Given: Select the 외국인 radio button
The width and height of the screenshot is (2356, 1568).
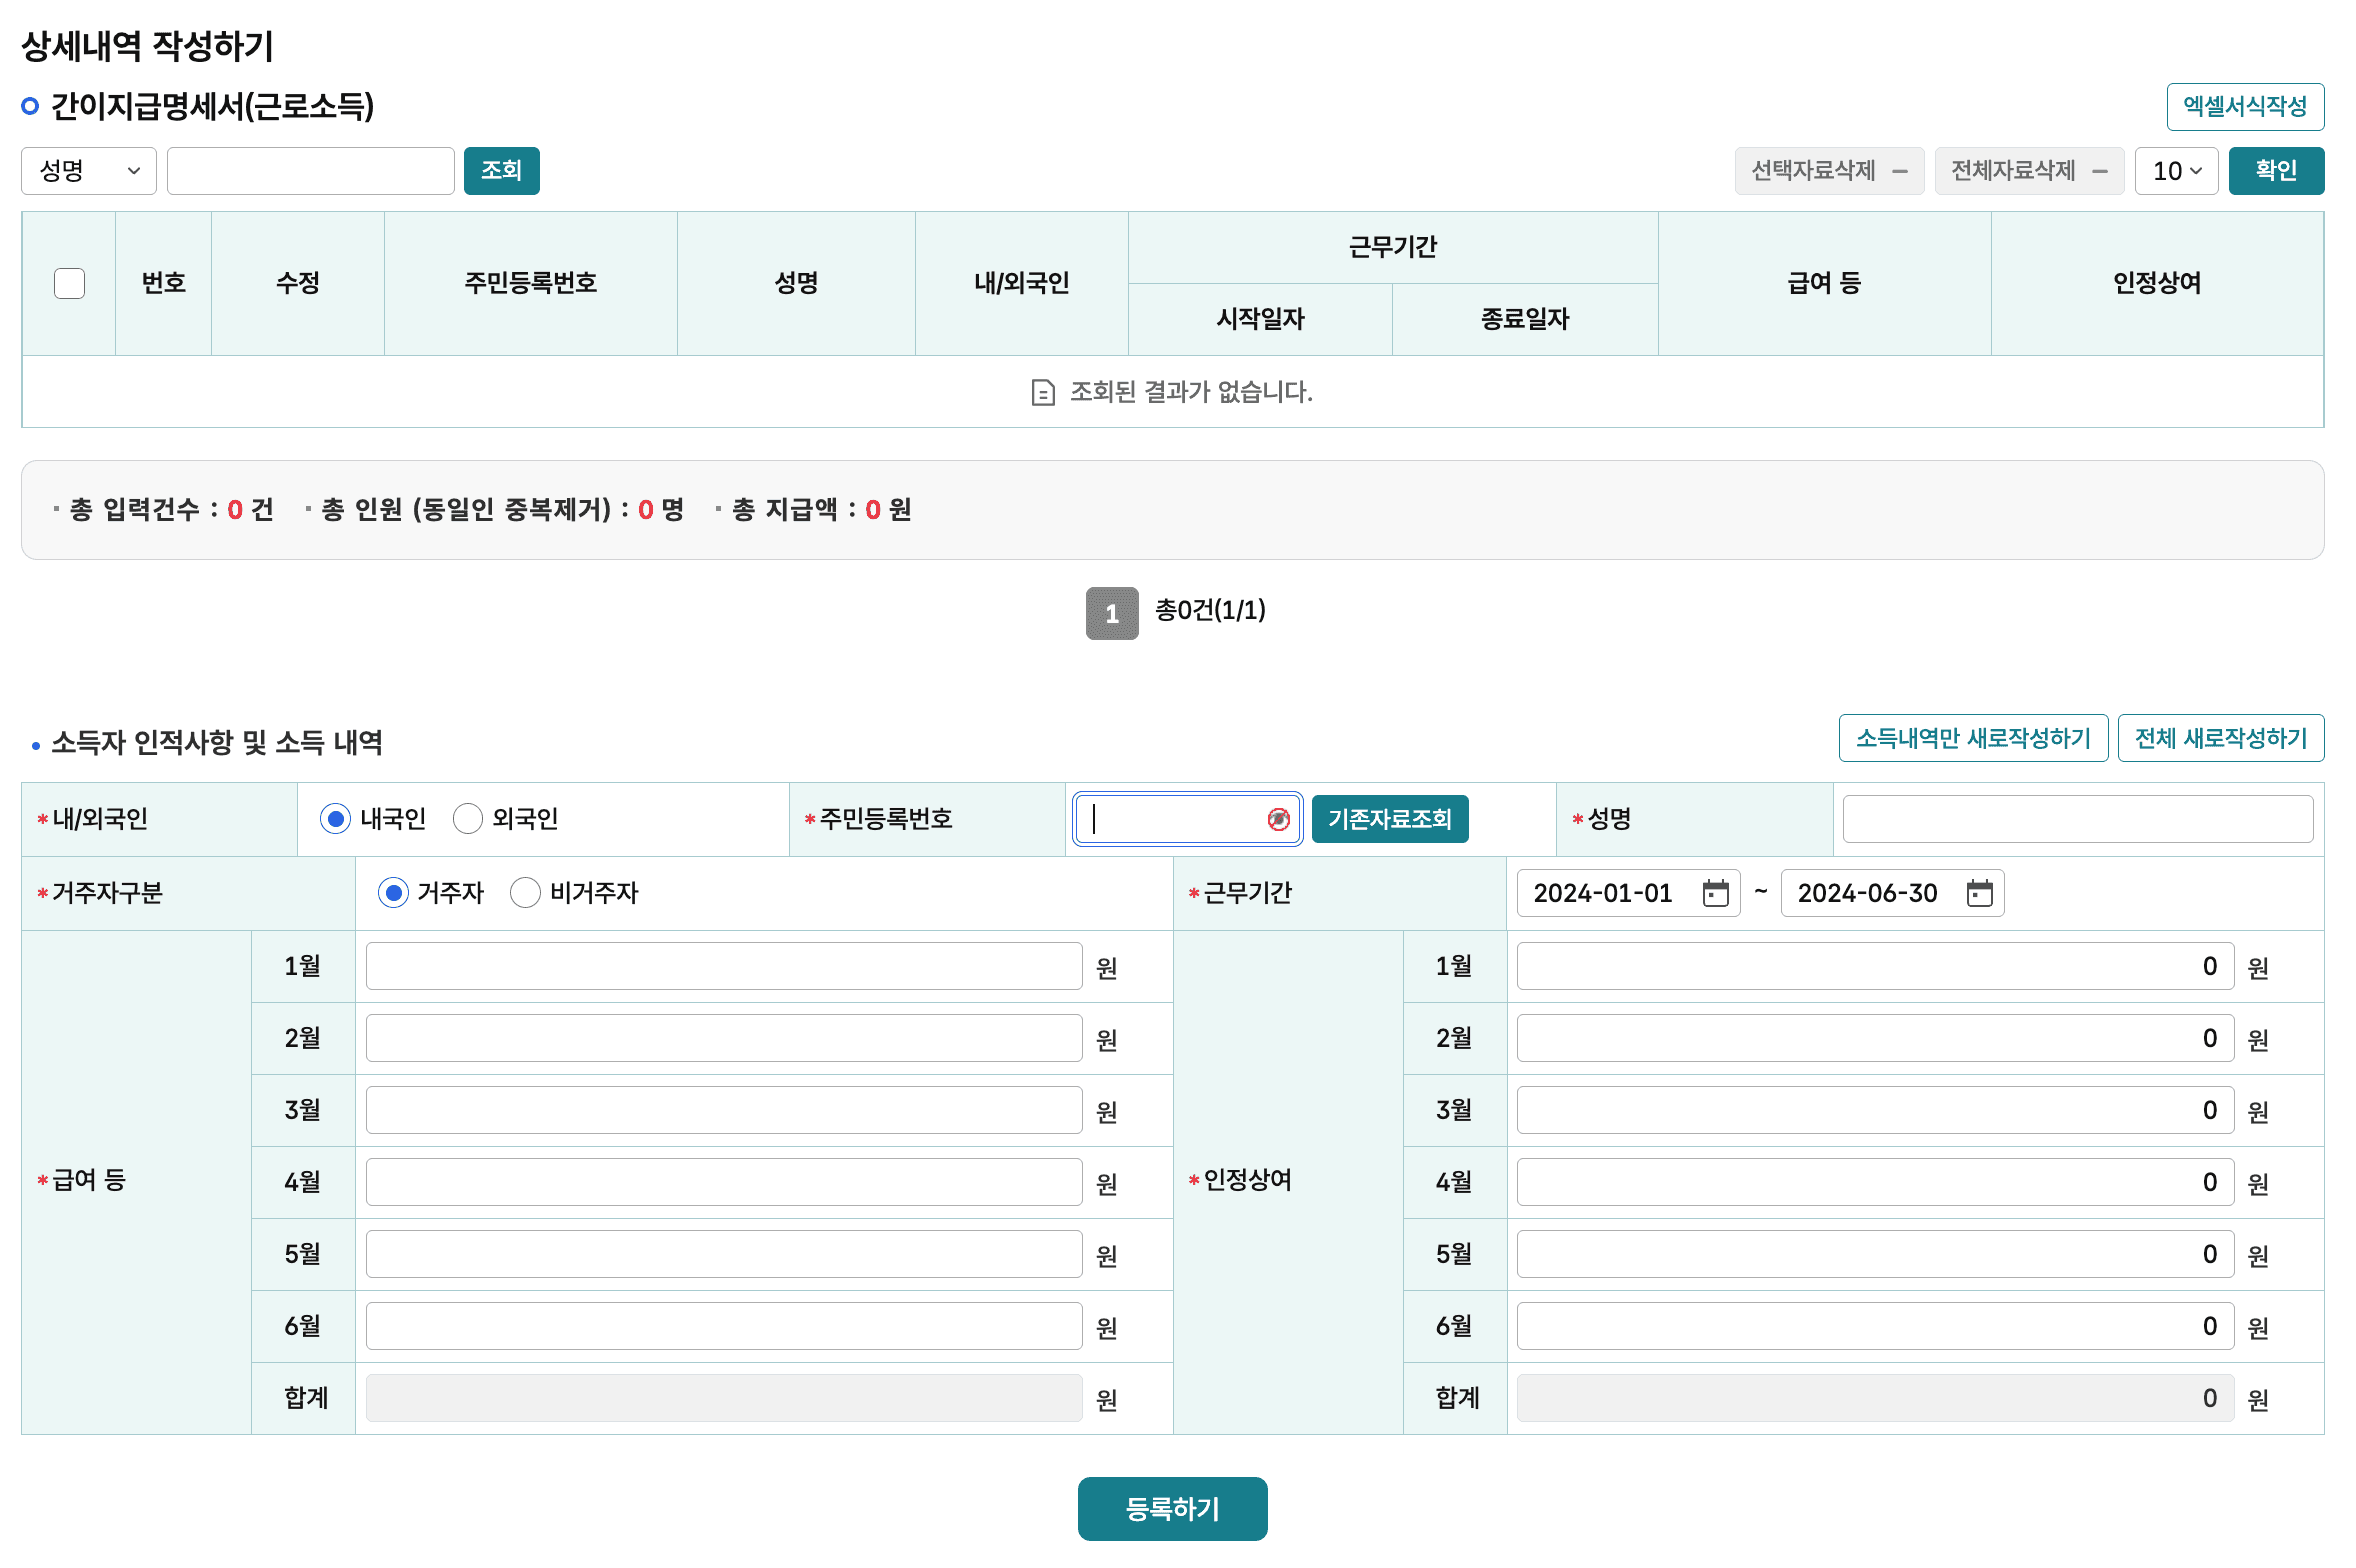Looking at the screenshot, I should (467, 819).
